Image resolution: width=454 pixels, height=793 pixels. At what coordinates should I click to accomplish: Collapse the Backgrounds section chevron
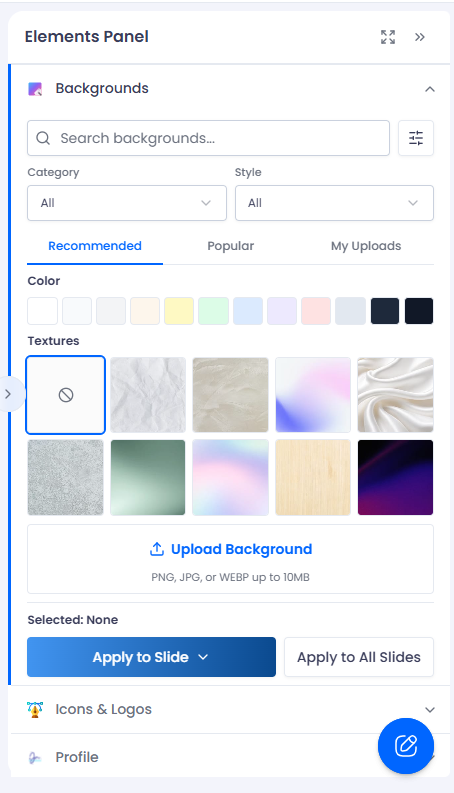(430, 89)
